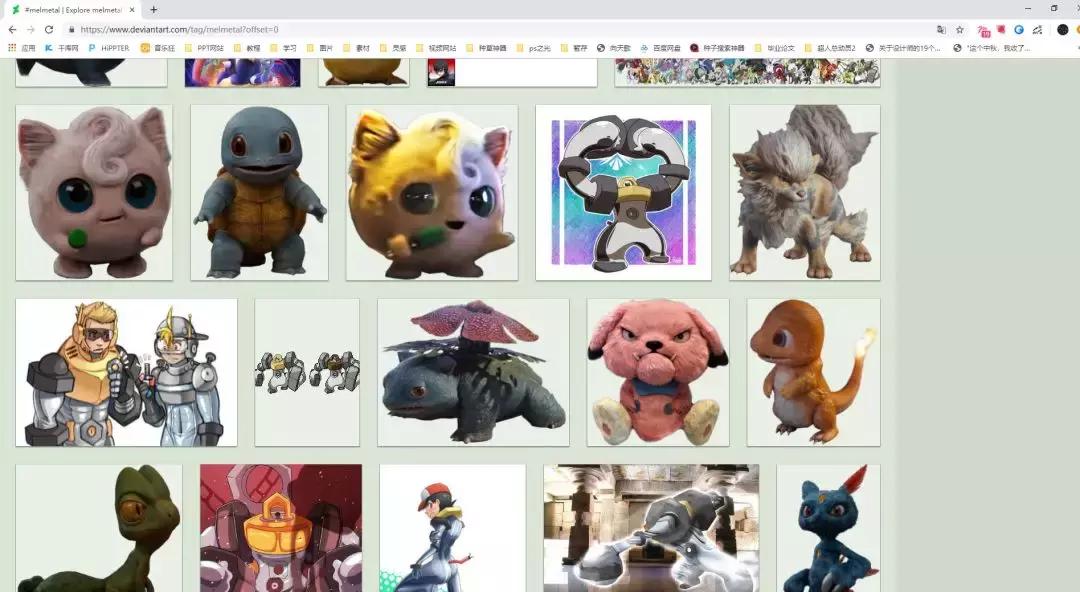Open the Melmetal illustration on gradient background

623,192
